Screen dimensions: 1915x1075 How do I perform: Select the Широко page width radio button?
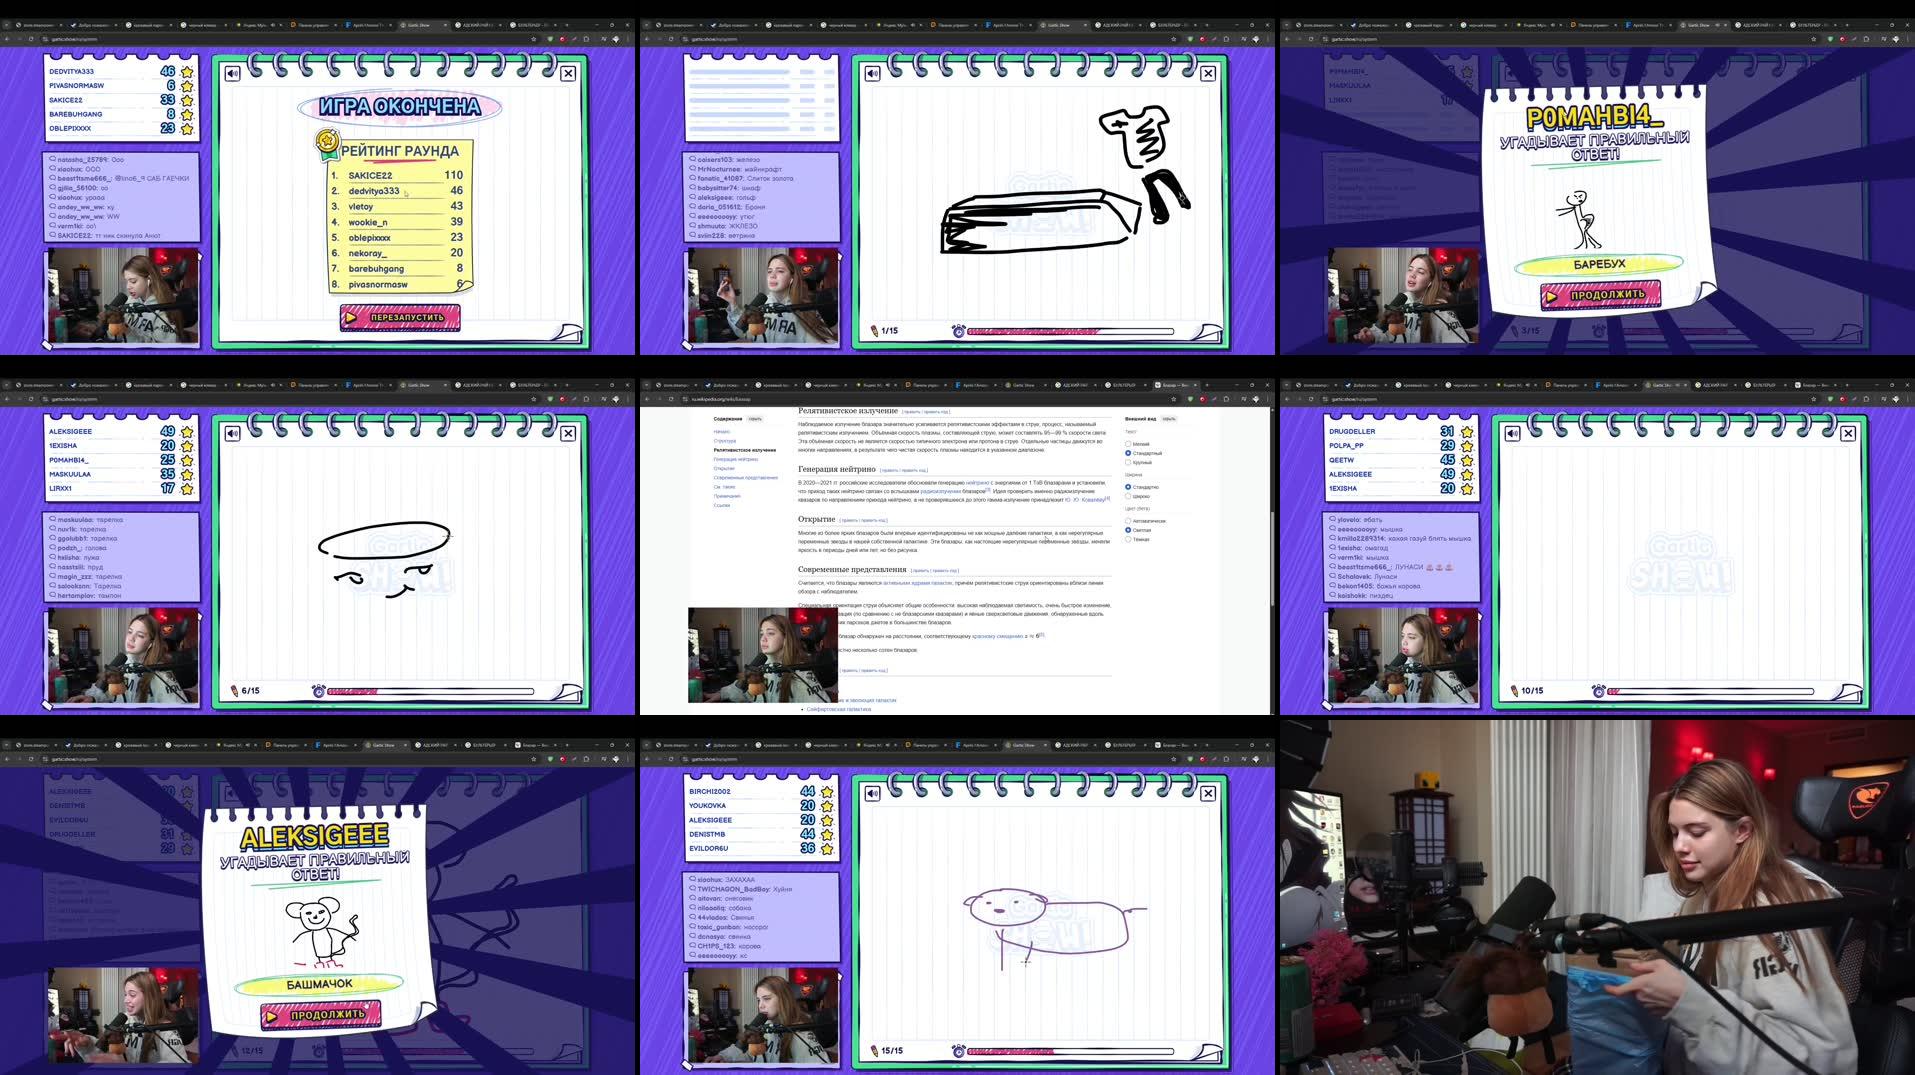1129,496
